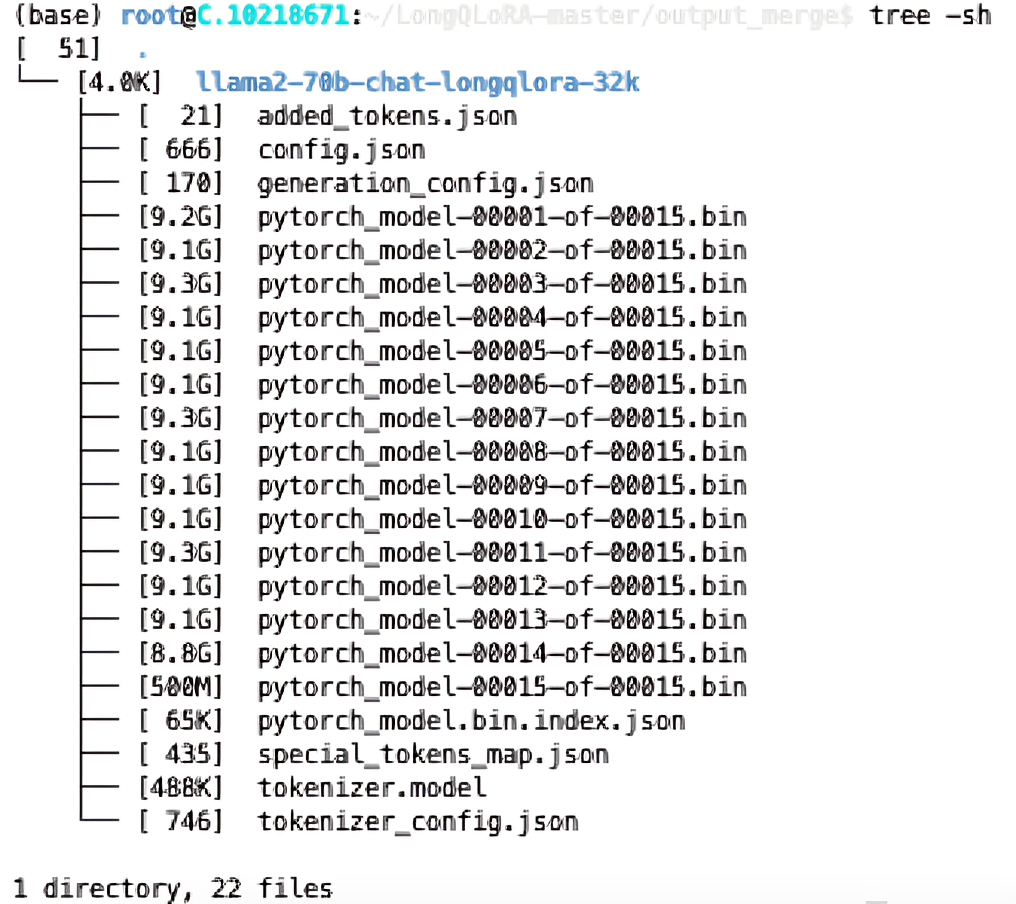Click the [500M] size value
Image resolution: width=1016 pixels, height=904 pixels.
[x=181, y=688]
